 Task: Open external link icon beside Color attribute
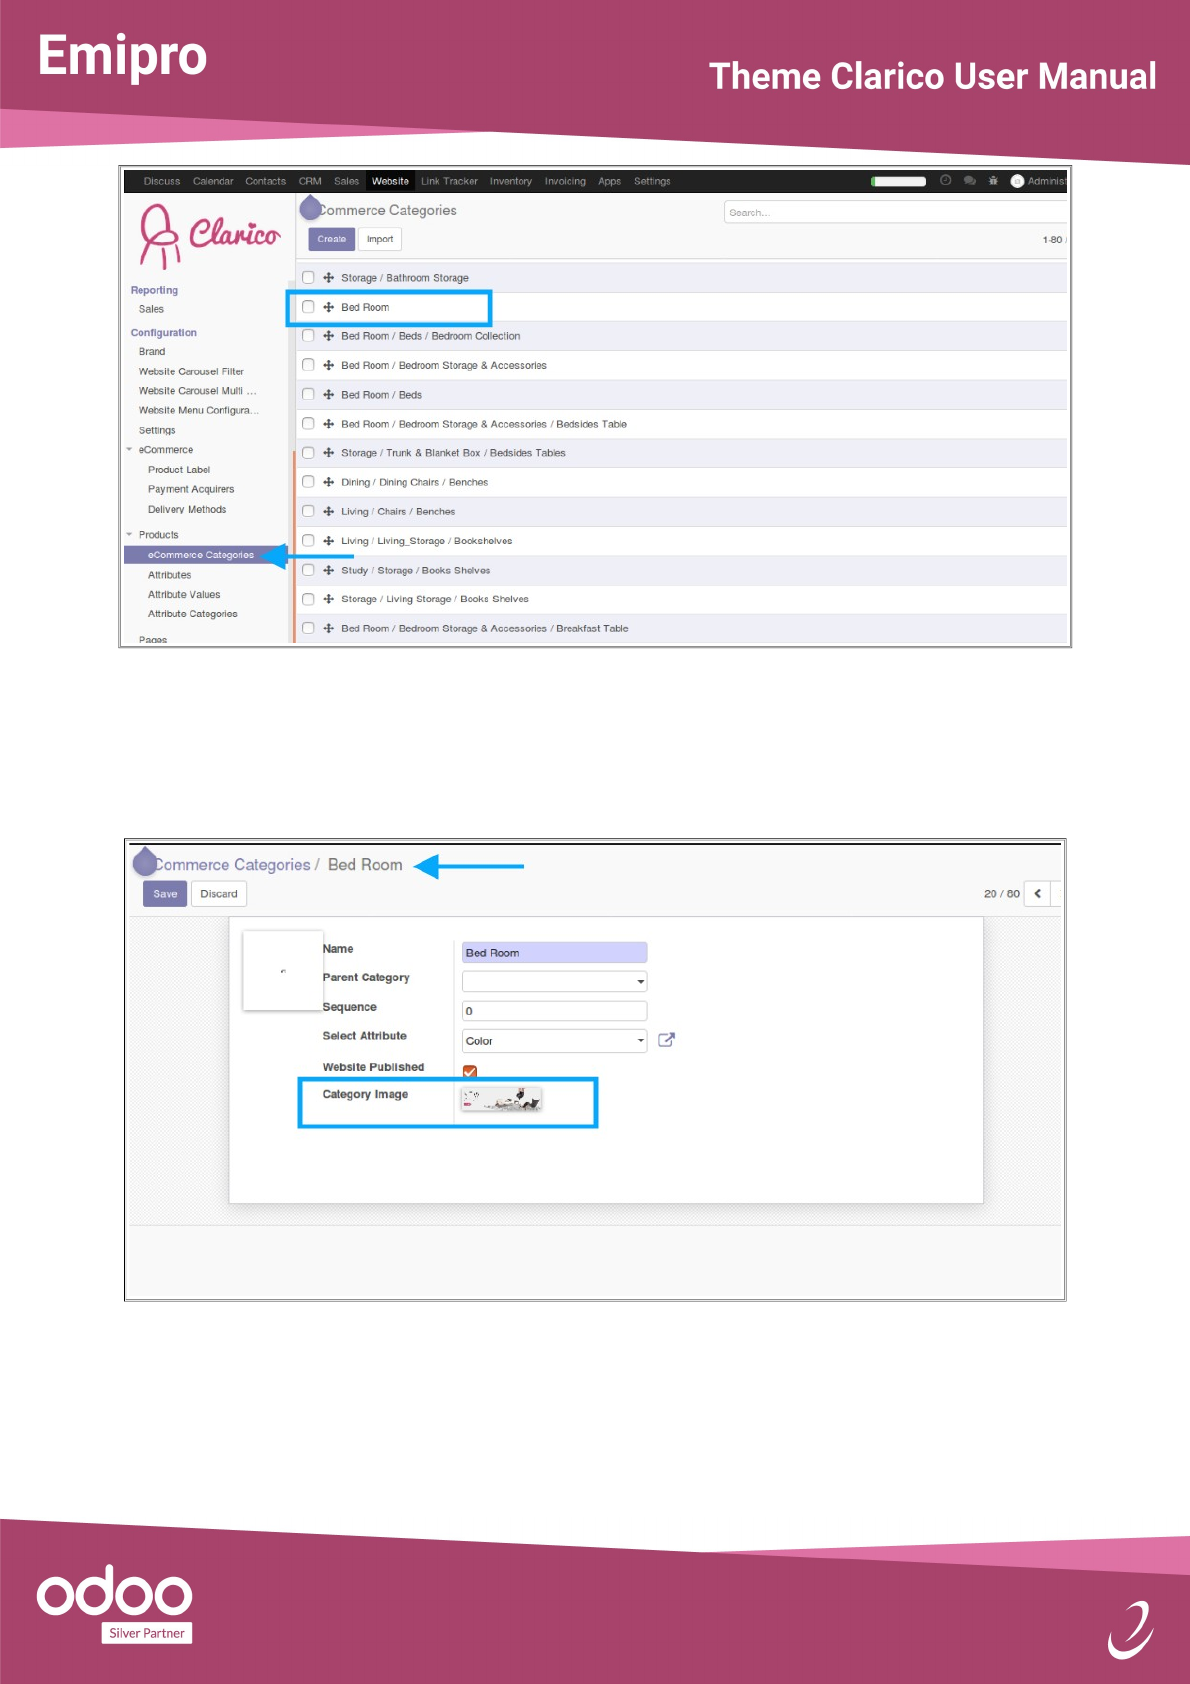[x=667, y=1040]
